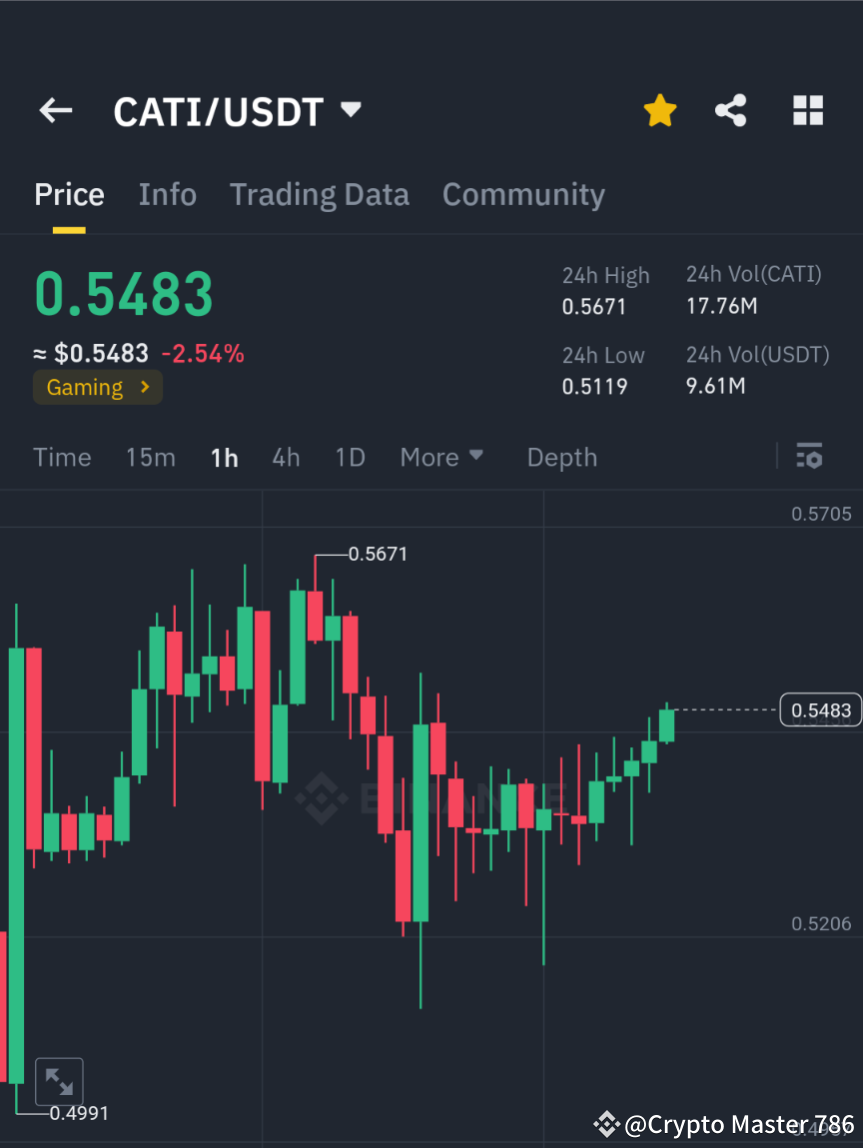Image resolution: width=863 pixels, height=1148 pixels.
Task: View the Depth chart
Action: [x=561, y=457]
